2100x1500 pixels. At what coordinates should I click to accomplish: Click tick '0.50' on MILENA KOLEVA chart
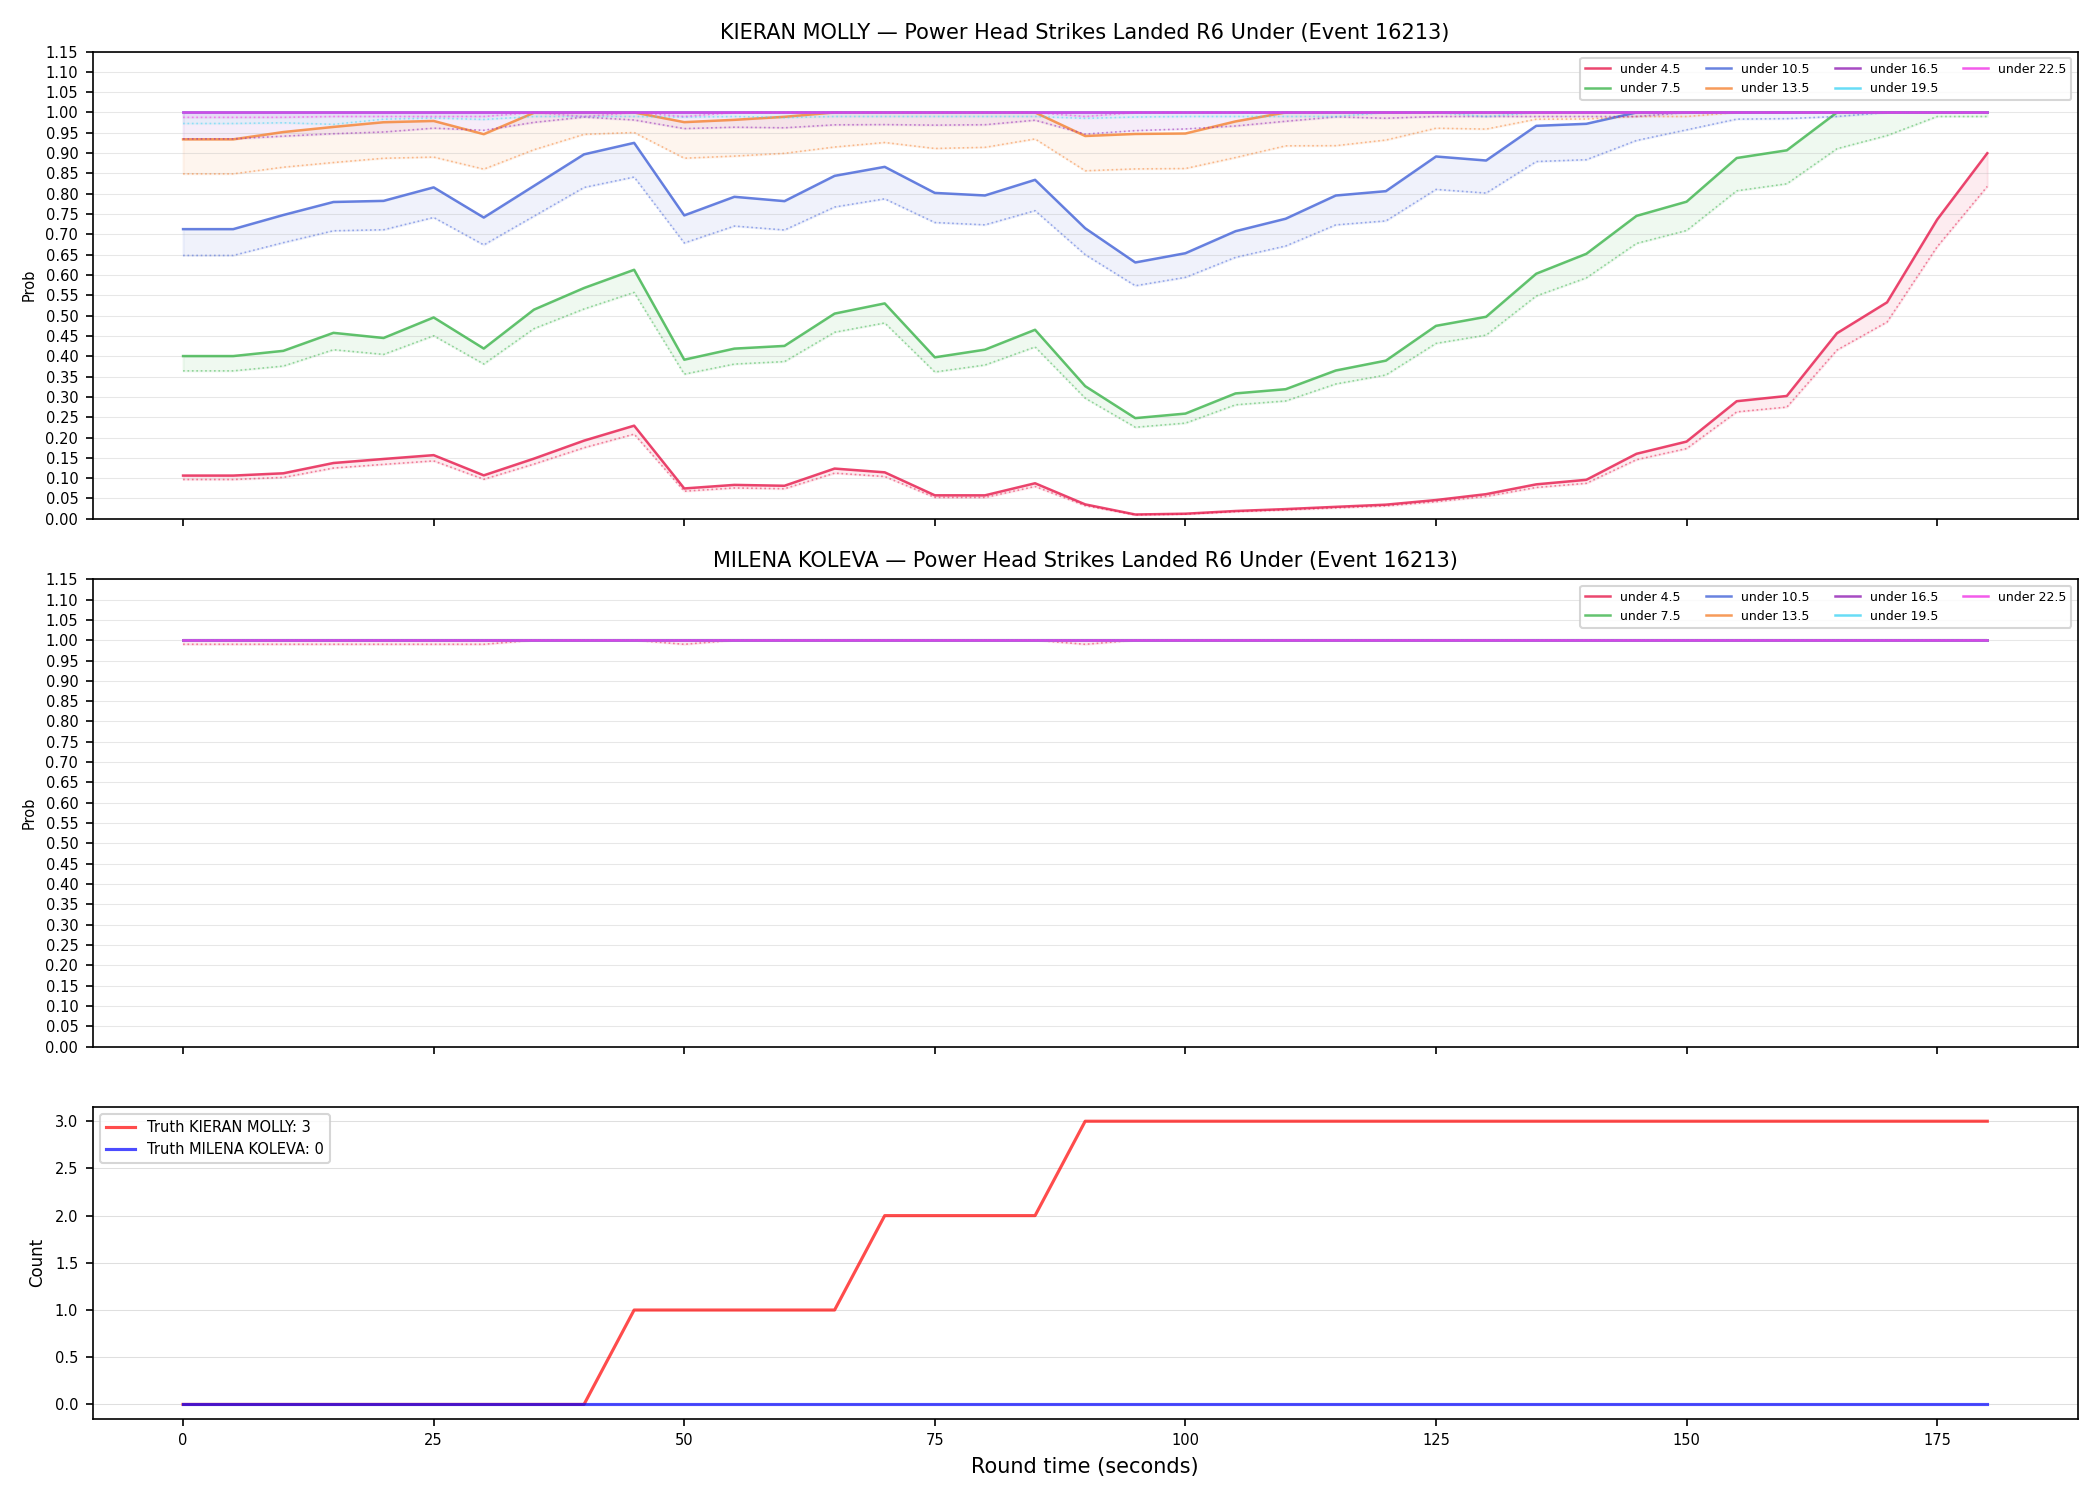coord(62,844)
